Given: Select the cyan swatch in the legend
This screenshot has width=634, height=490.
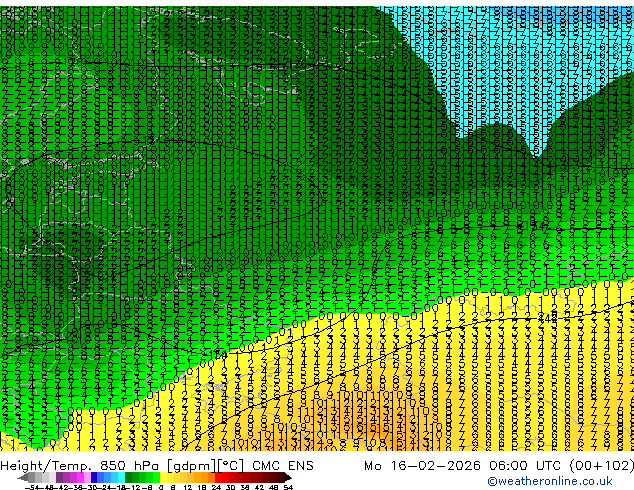Looking at the screenshot, I should [122, 477].
